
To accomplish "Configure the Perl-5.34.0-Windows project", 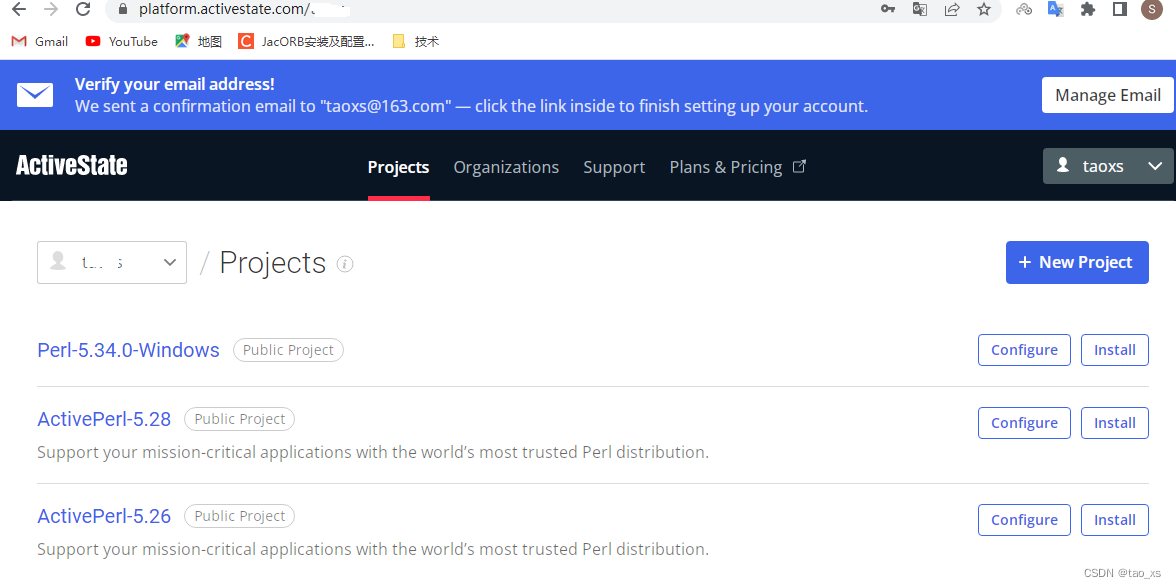I will point(1024,350).
